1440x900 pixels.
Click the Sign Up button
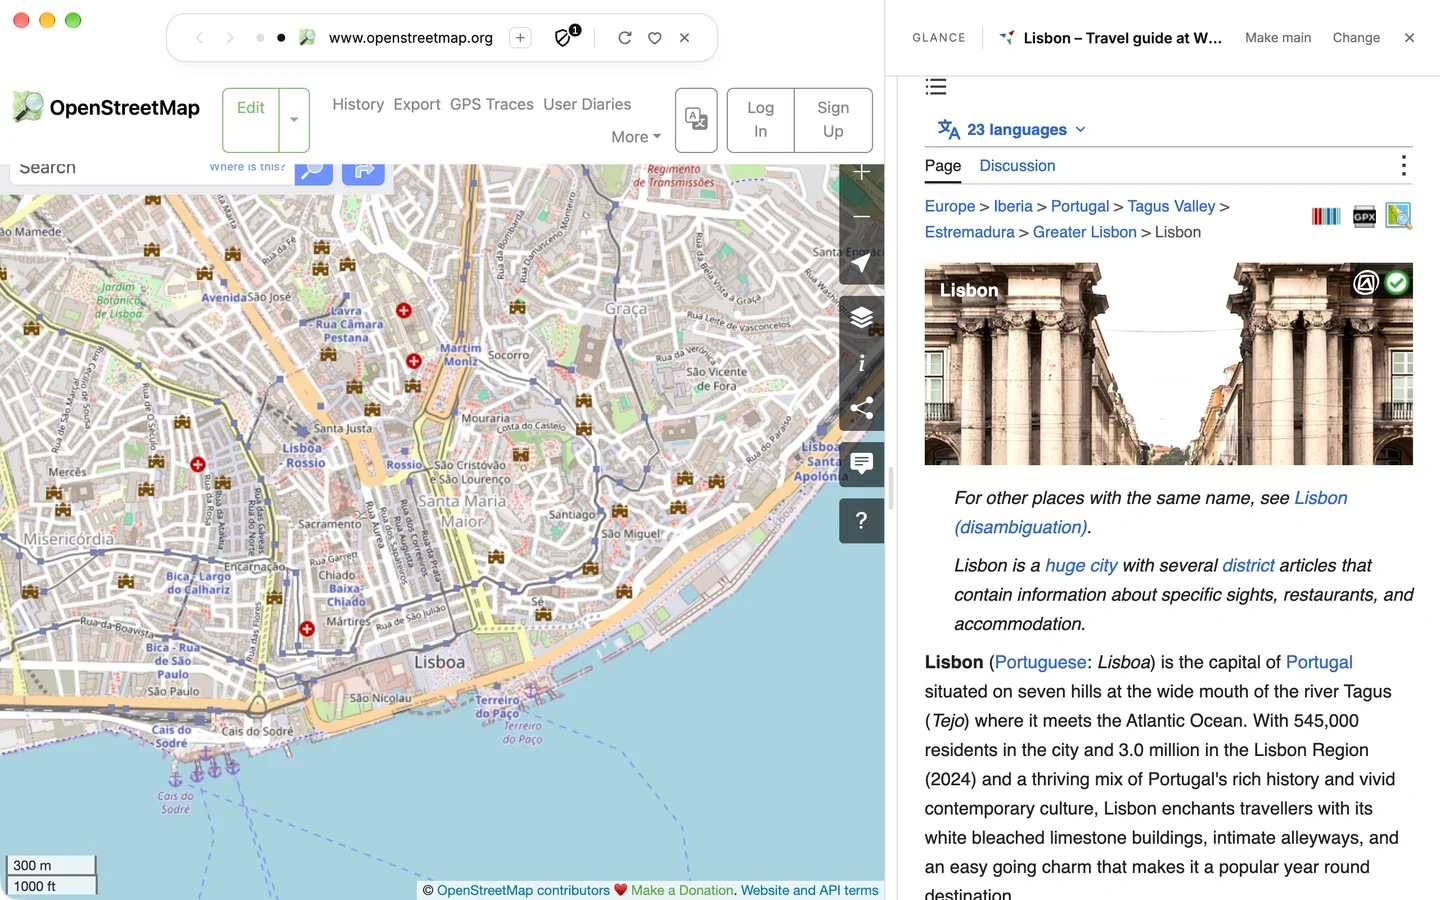pos(833,120)
